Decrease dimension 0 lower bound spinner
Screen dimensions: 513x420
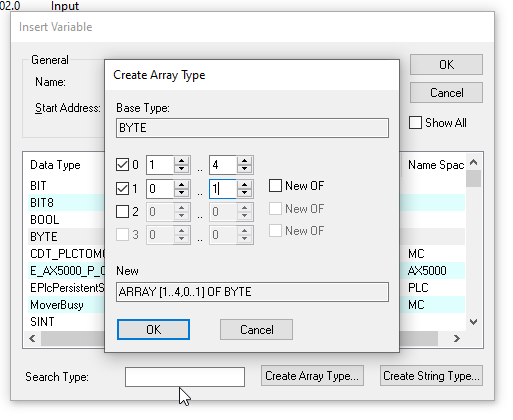[x=182, y=169]
